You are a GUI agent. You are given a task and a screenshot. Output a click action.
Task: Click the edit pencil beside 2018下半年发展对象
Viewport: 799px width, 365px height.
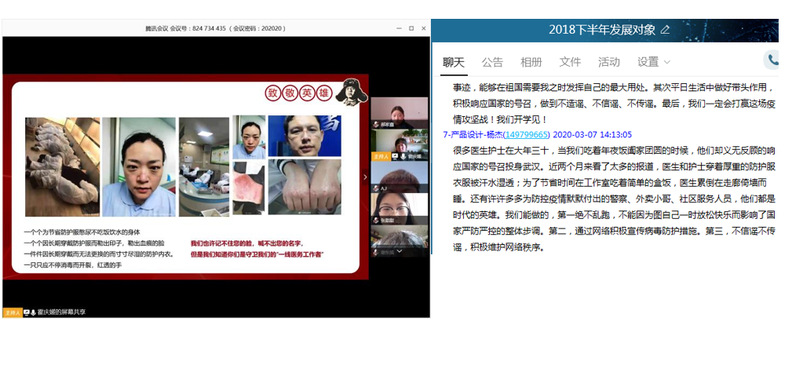tap(664, 30)
